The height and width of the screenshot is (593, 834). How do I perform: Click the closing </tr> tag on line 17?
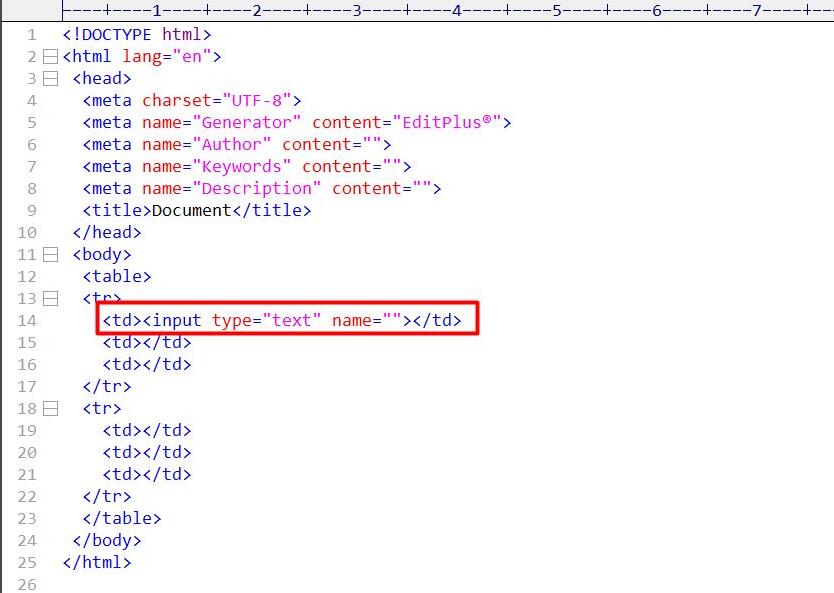click(x=107, y=387)
